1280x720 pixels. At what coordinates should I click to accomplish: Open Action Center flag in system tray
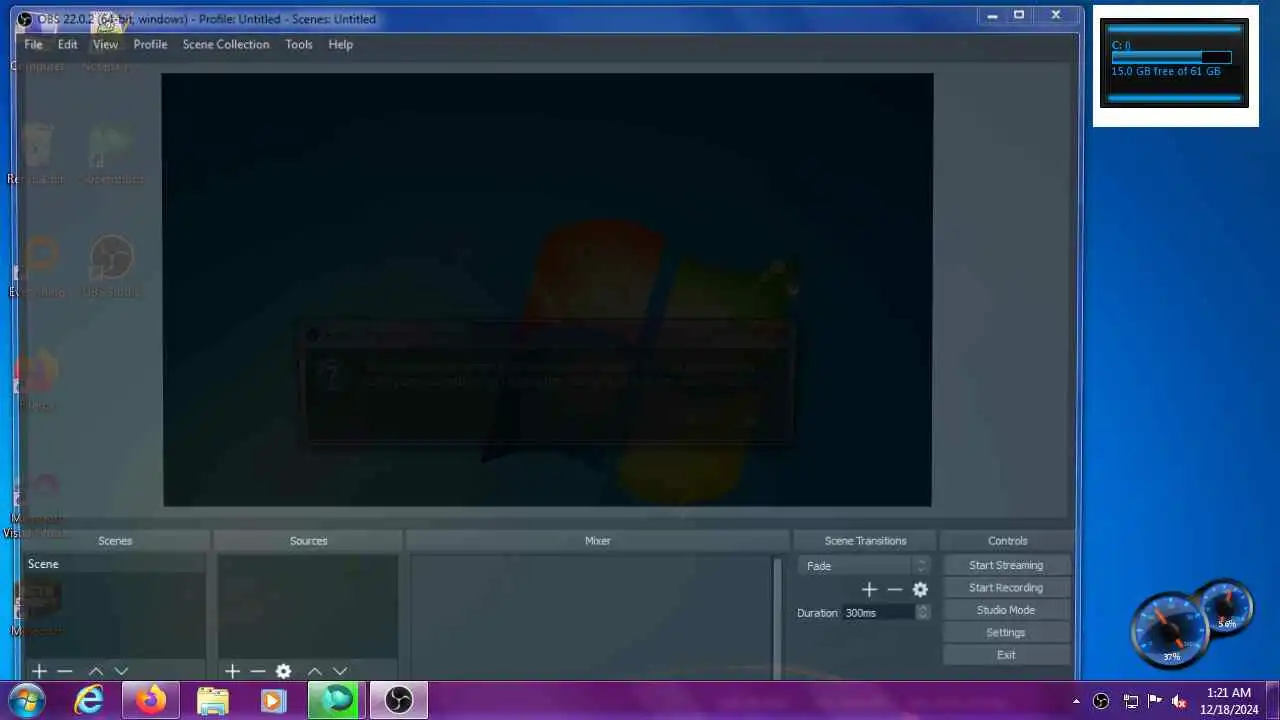[x=1155, y=701]
